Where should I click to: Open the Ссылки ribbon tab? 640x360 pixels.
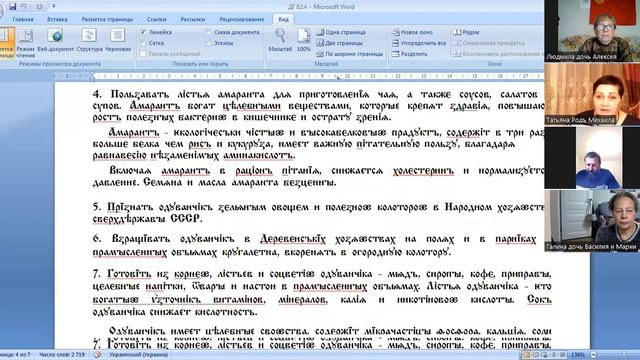(x=157, y=19)
